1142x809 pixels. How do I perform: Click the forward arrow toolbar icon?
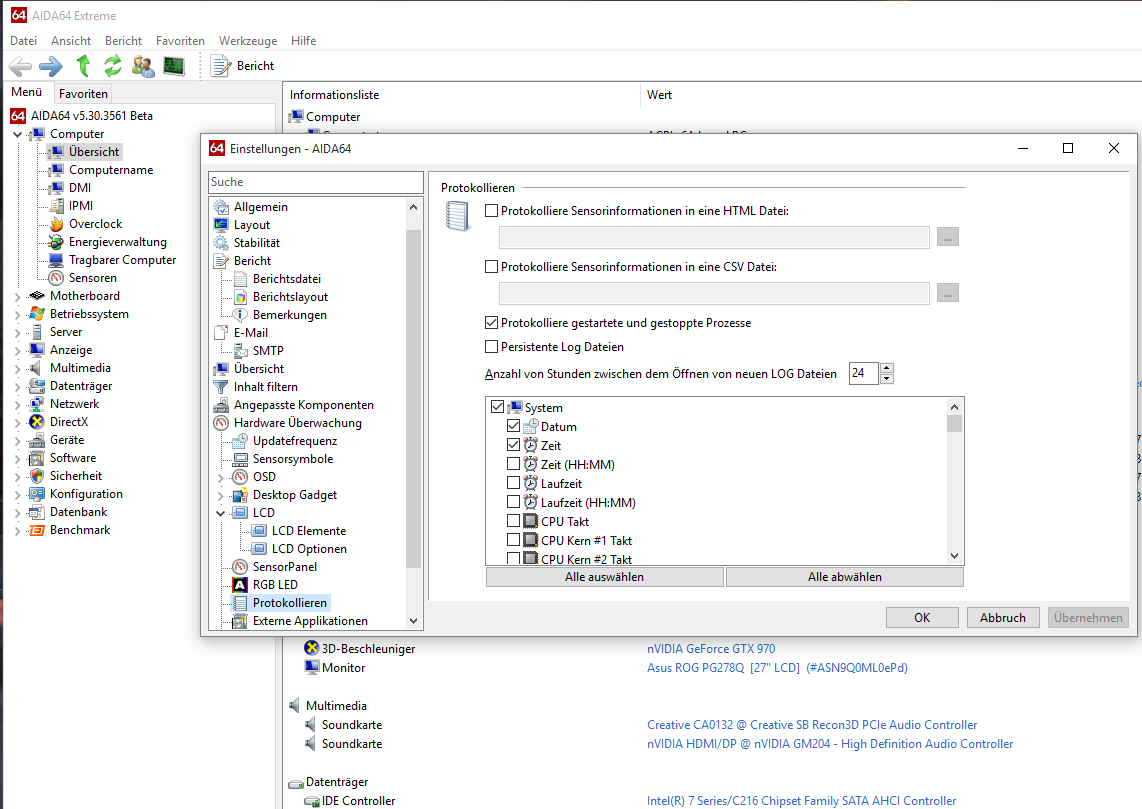(51, 66)
